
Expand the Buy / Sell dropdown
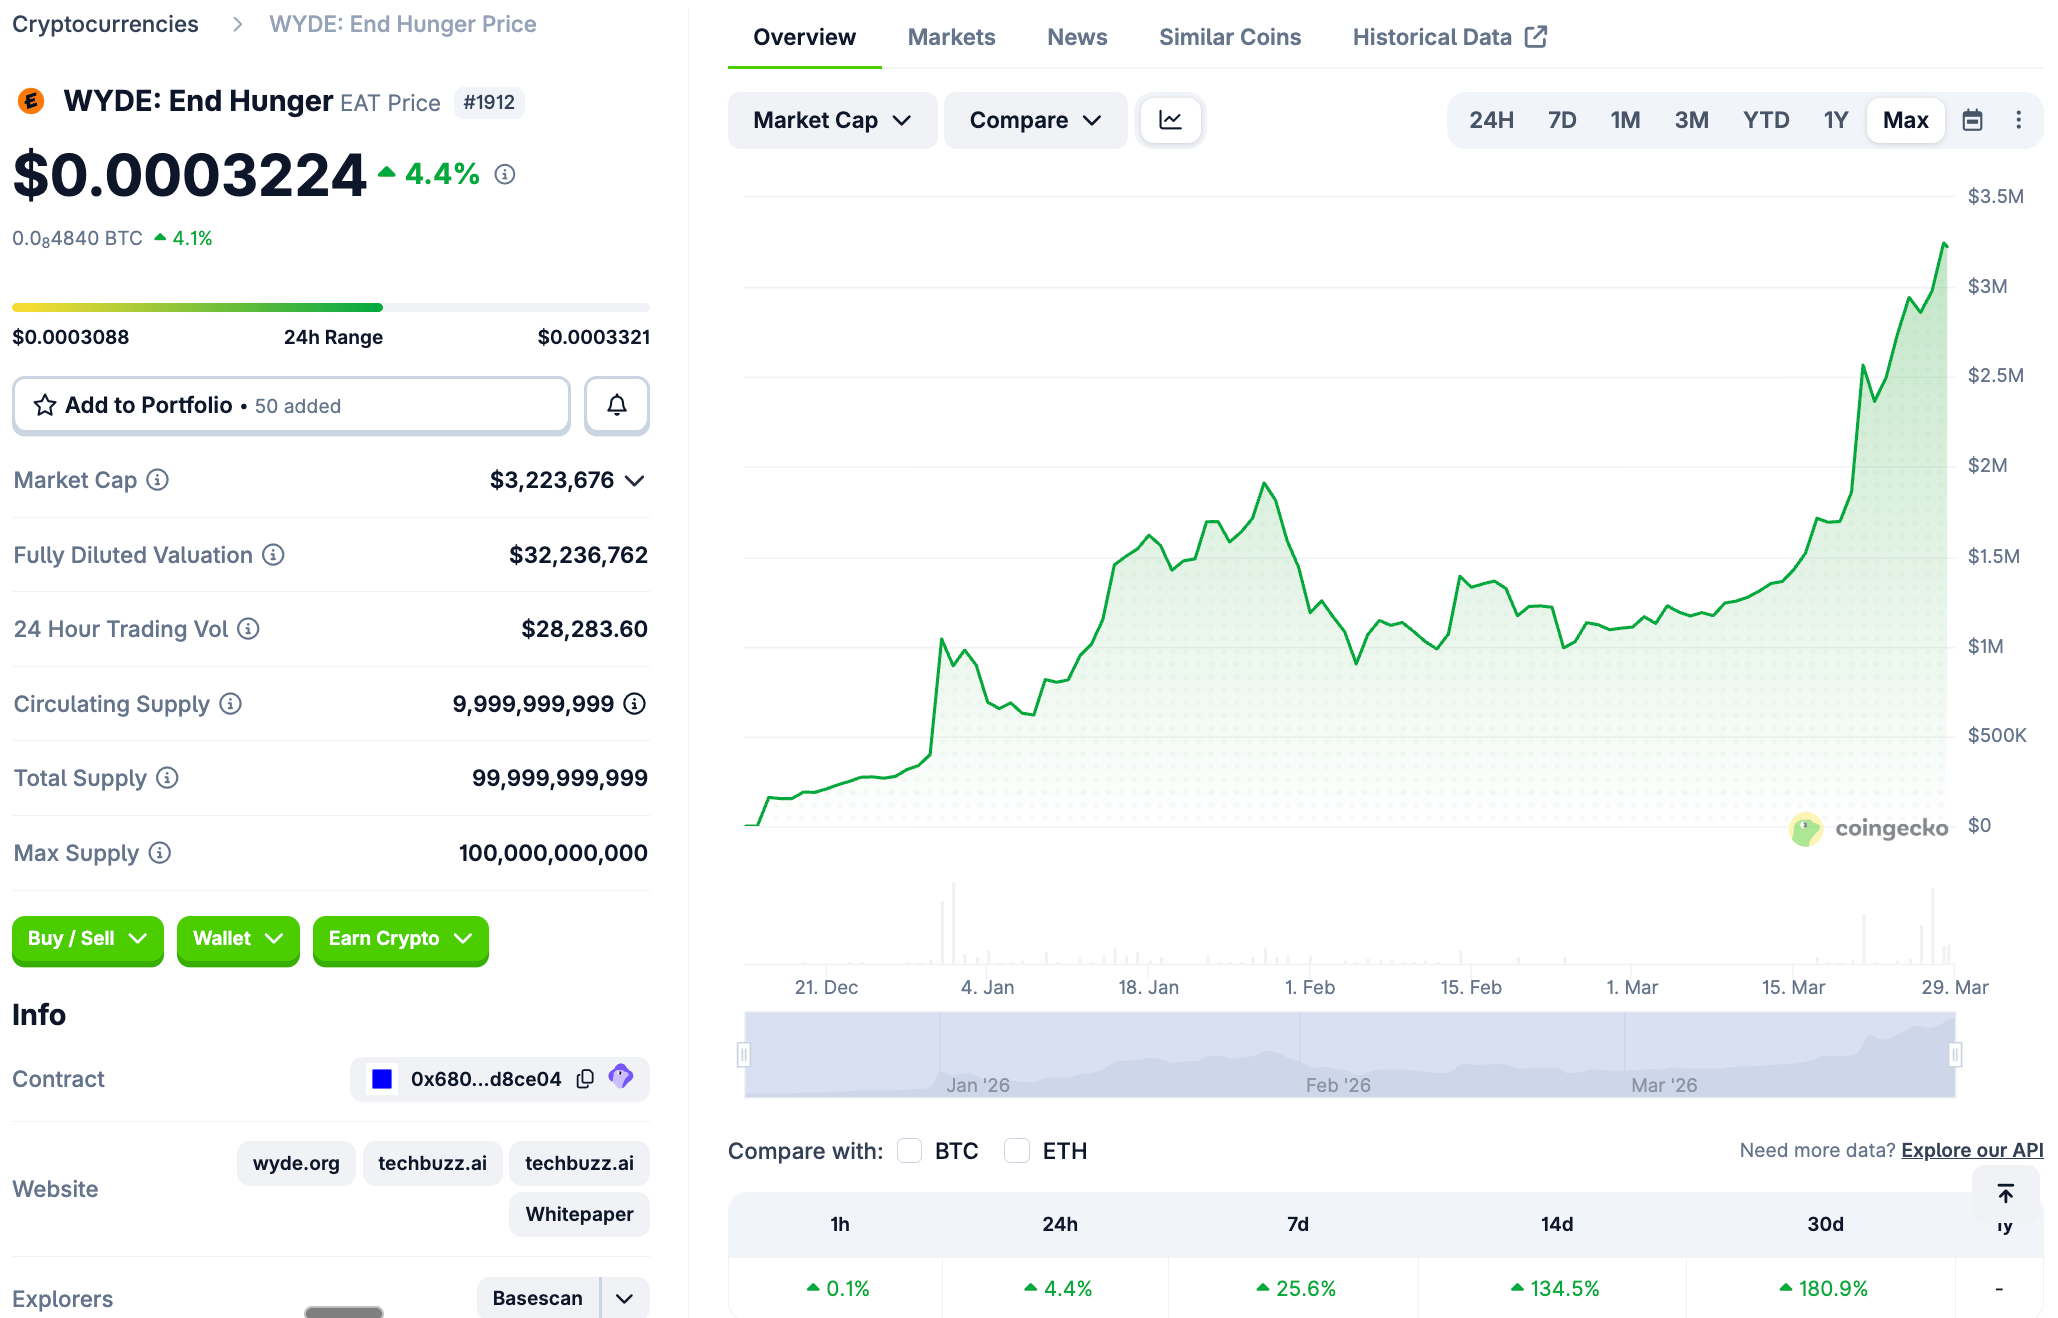click(x=87, y=939)
